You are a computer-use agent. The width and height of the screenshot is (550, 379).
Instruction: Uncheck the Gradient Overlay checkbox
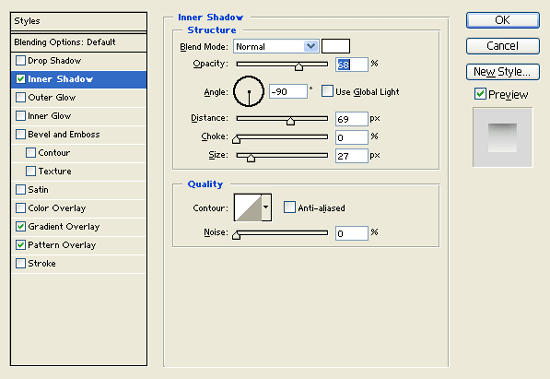pos(21,226)
